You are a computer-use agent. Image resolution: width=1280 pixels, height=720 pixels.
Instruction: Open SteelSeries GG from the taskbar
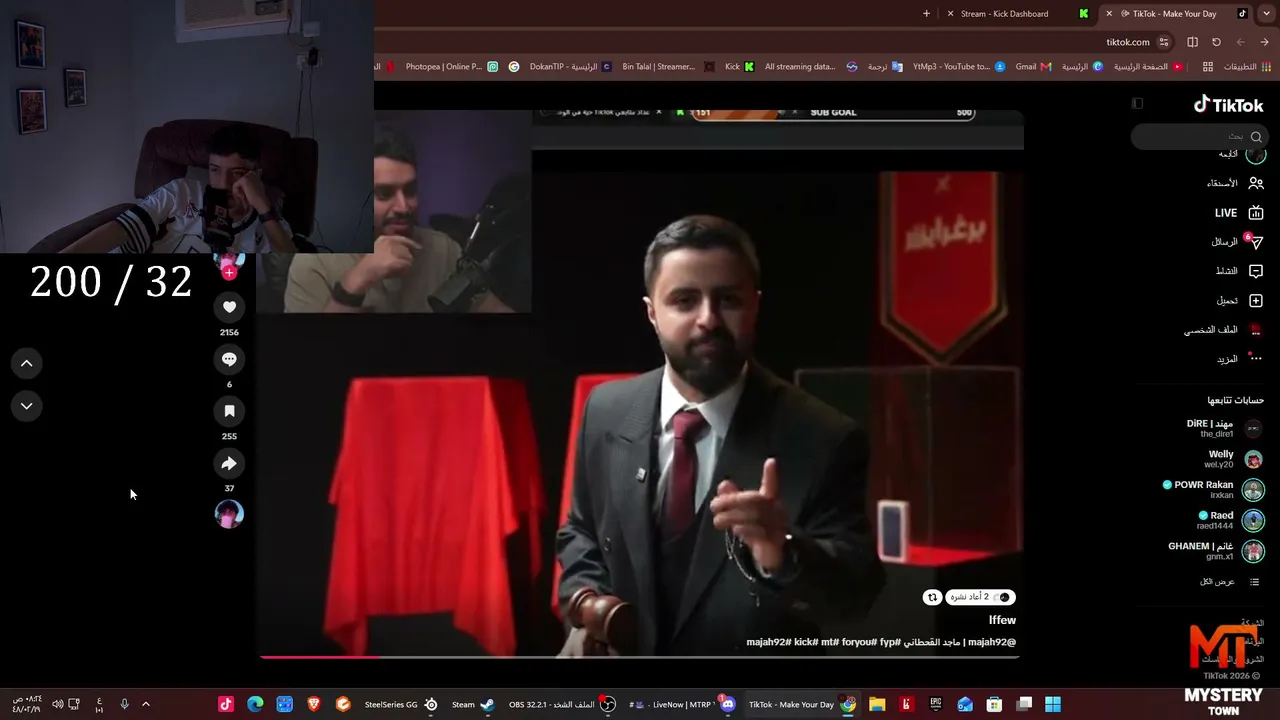401,704
